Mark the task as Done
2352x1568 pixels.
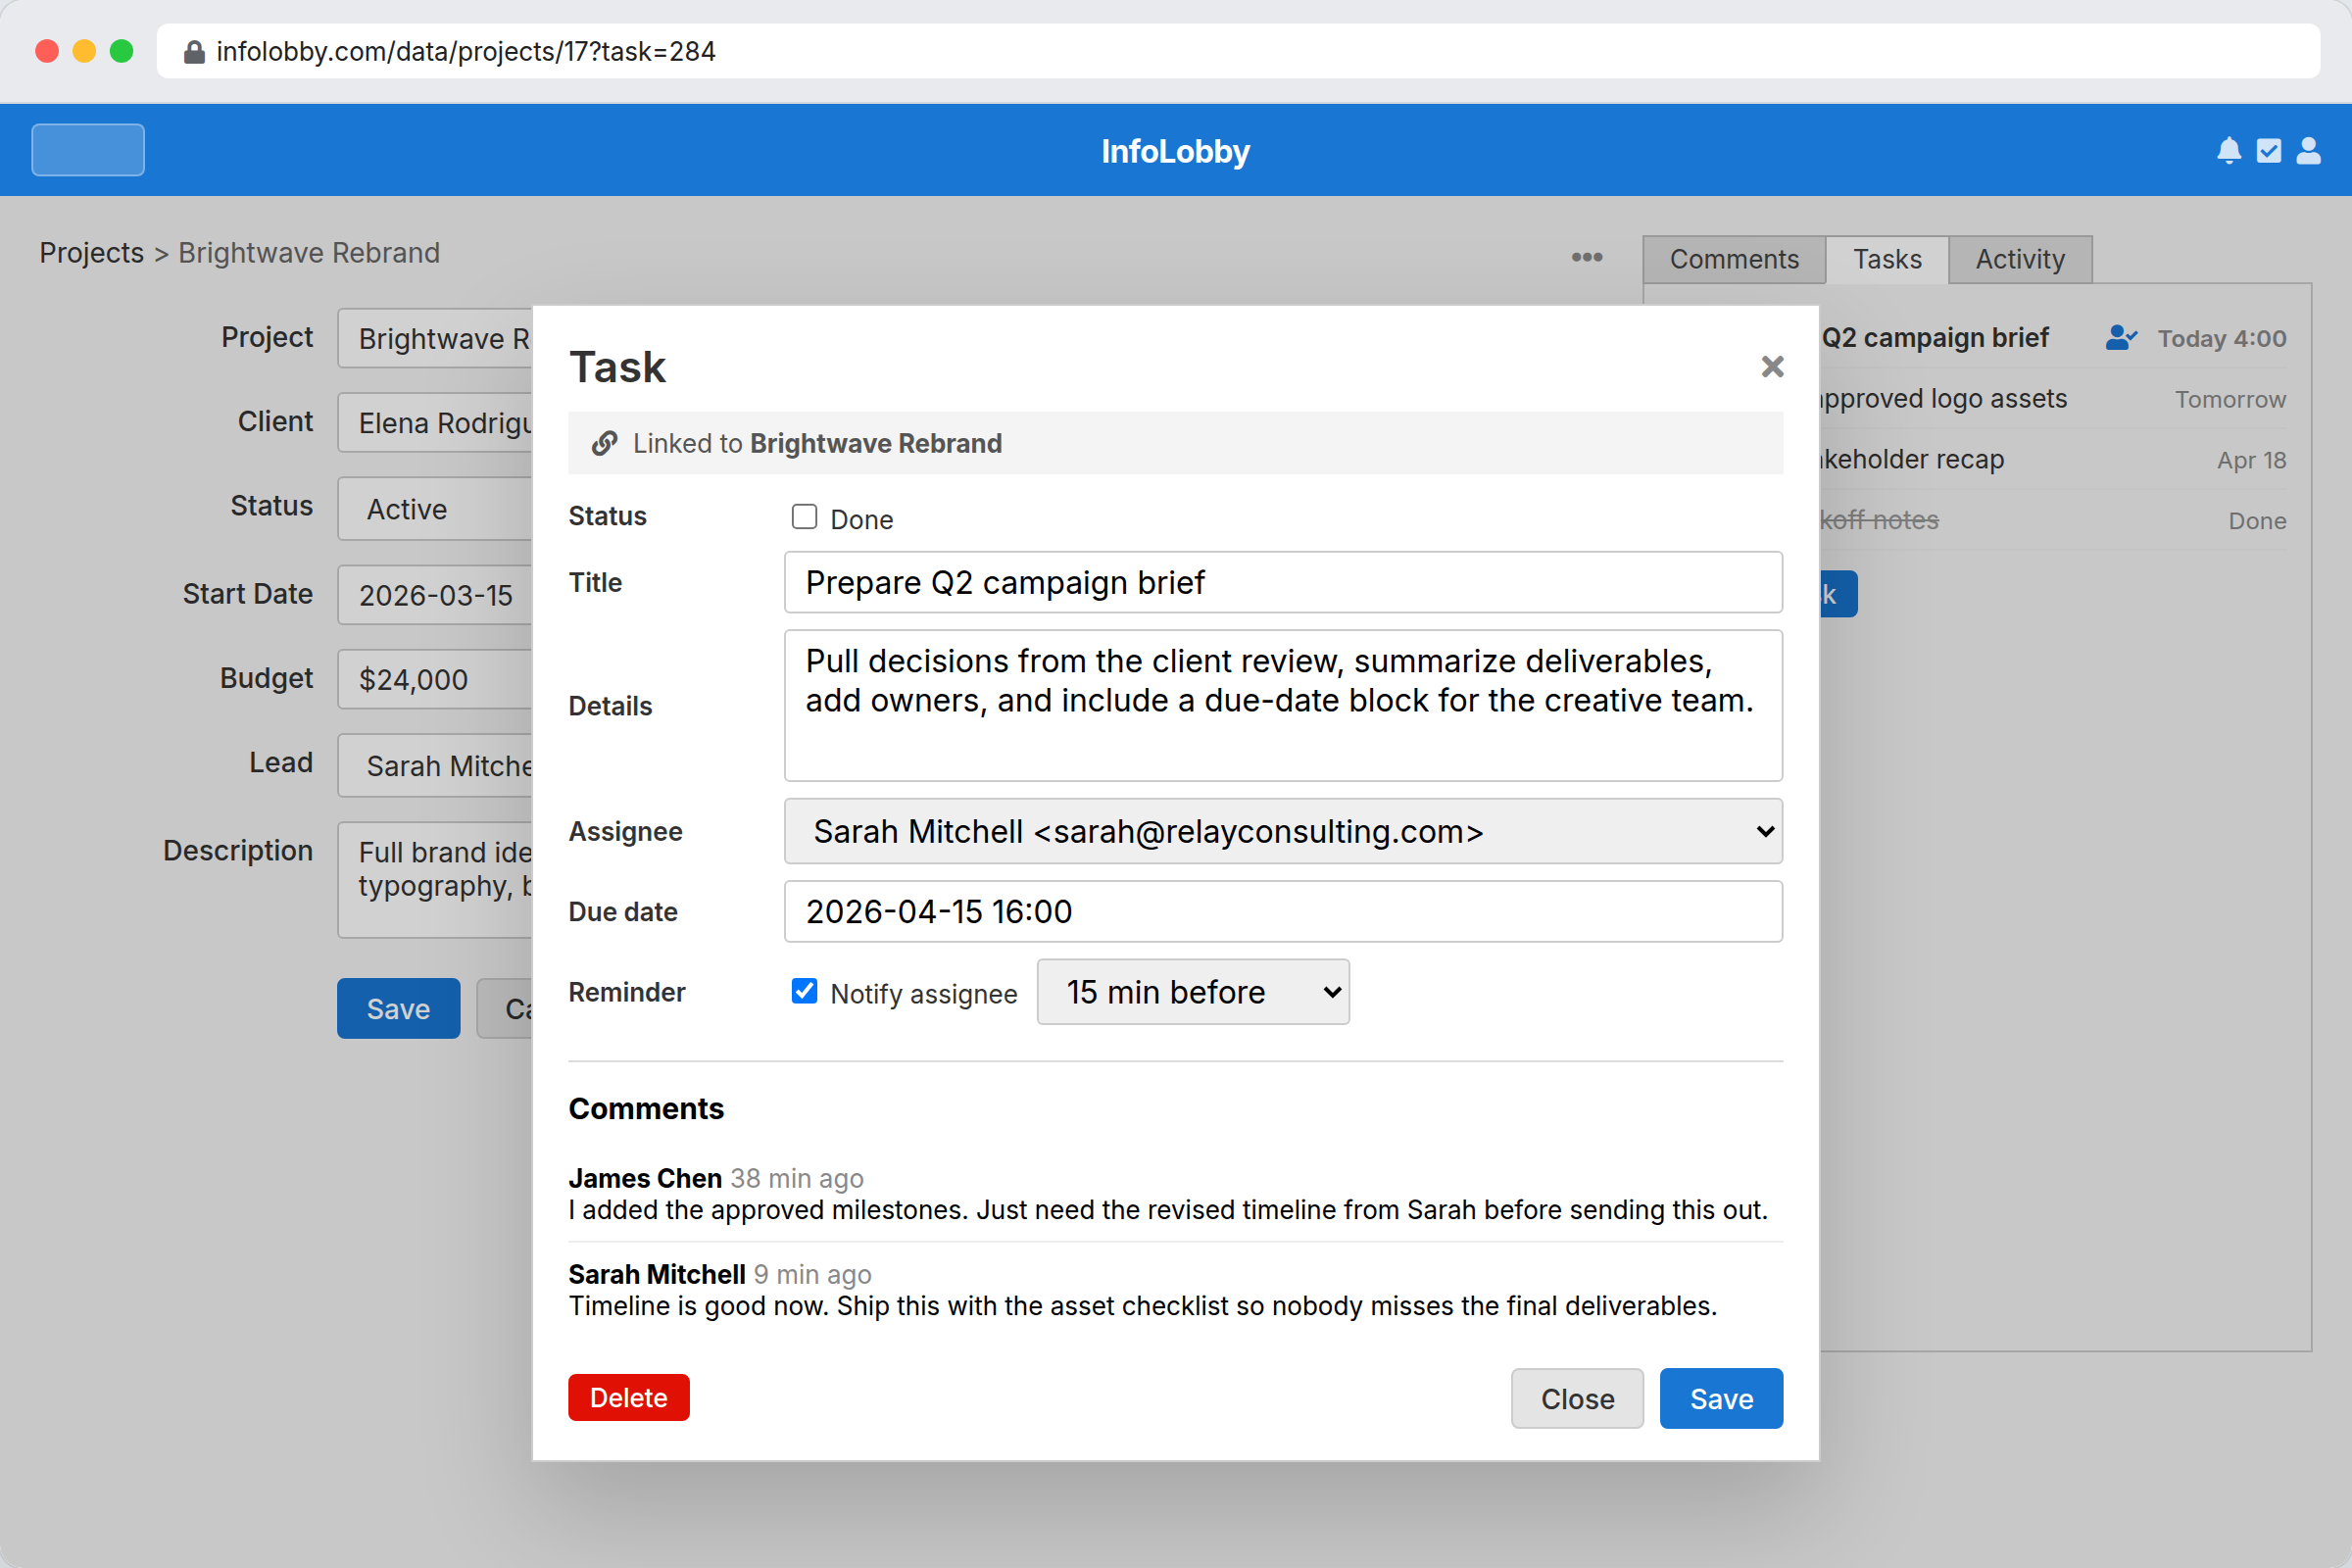804,517
